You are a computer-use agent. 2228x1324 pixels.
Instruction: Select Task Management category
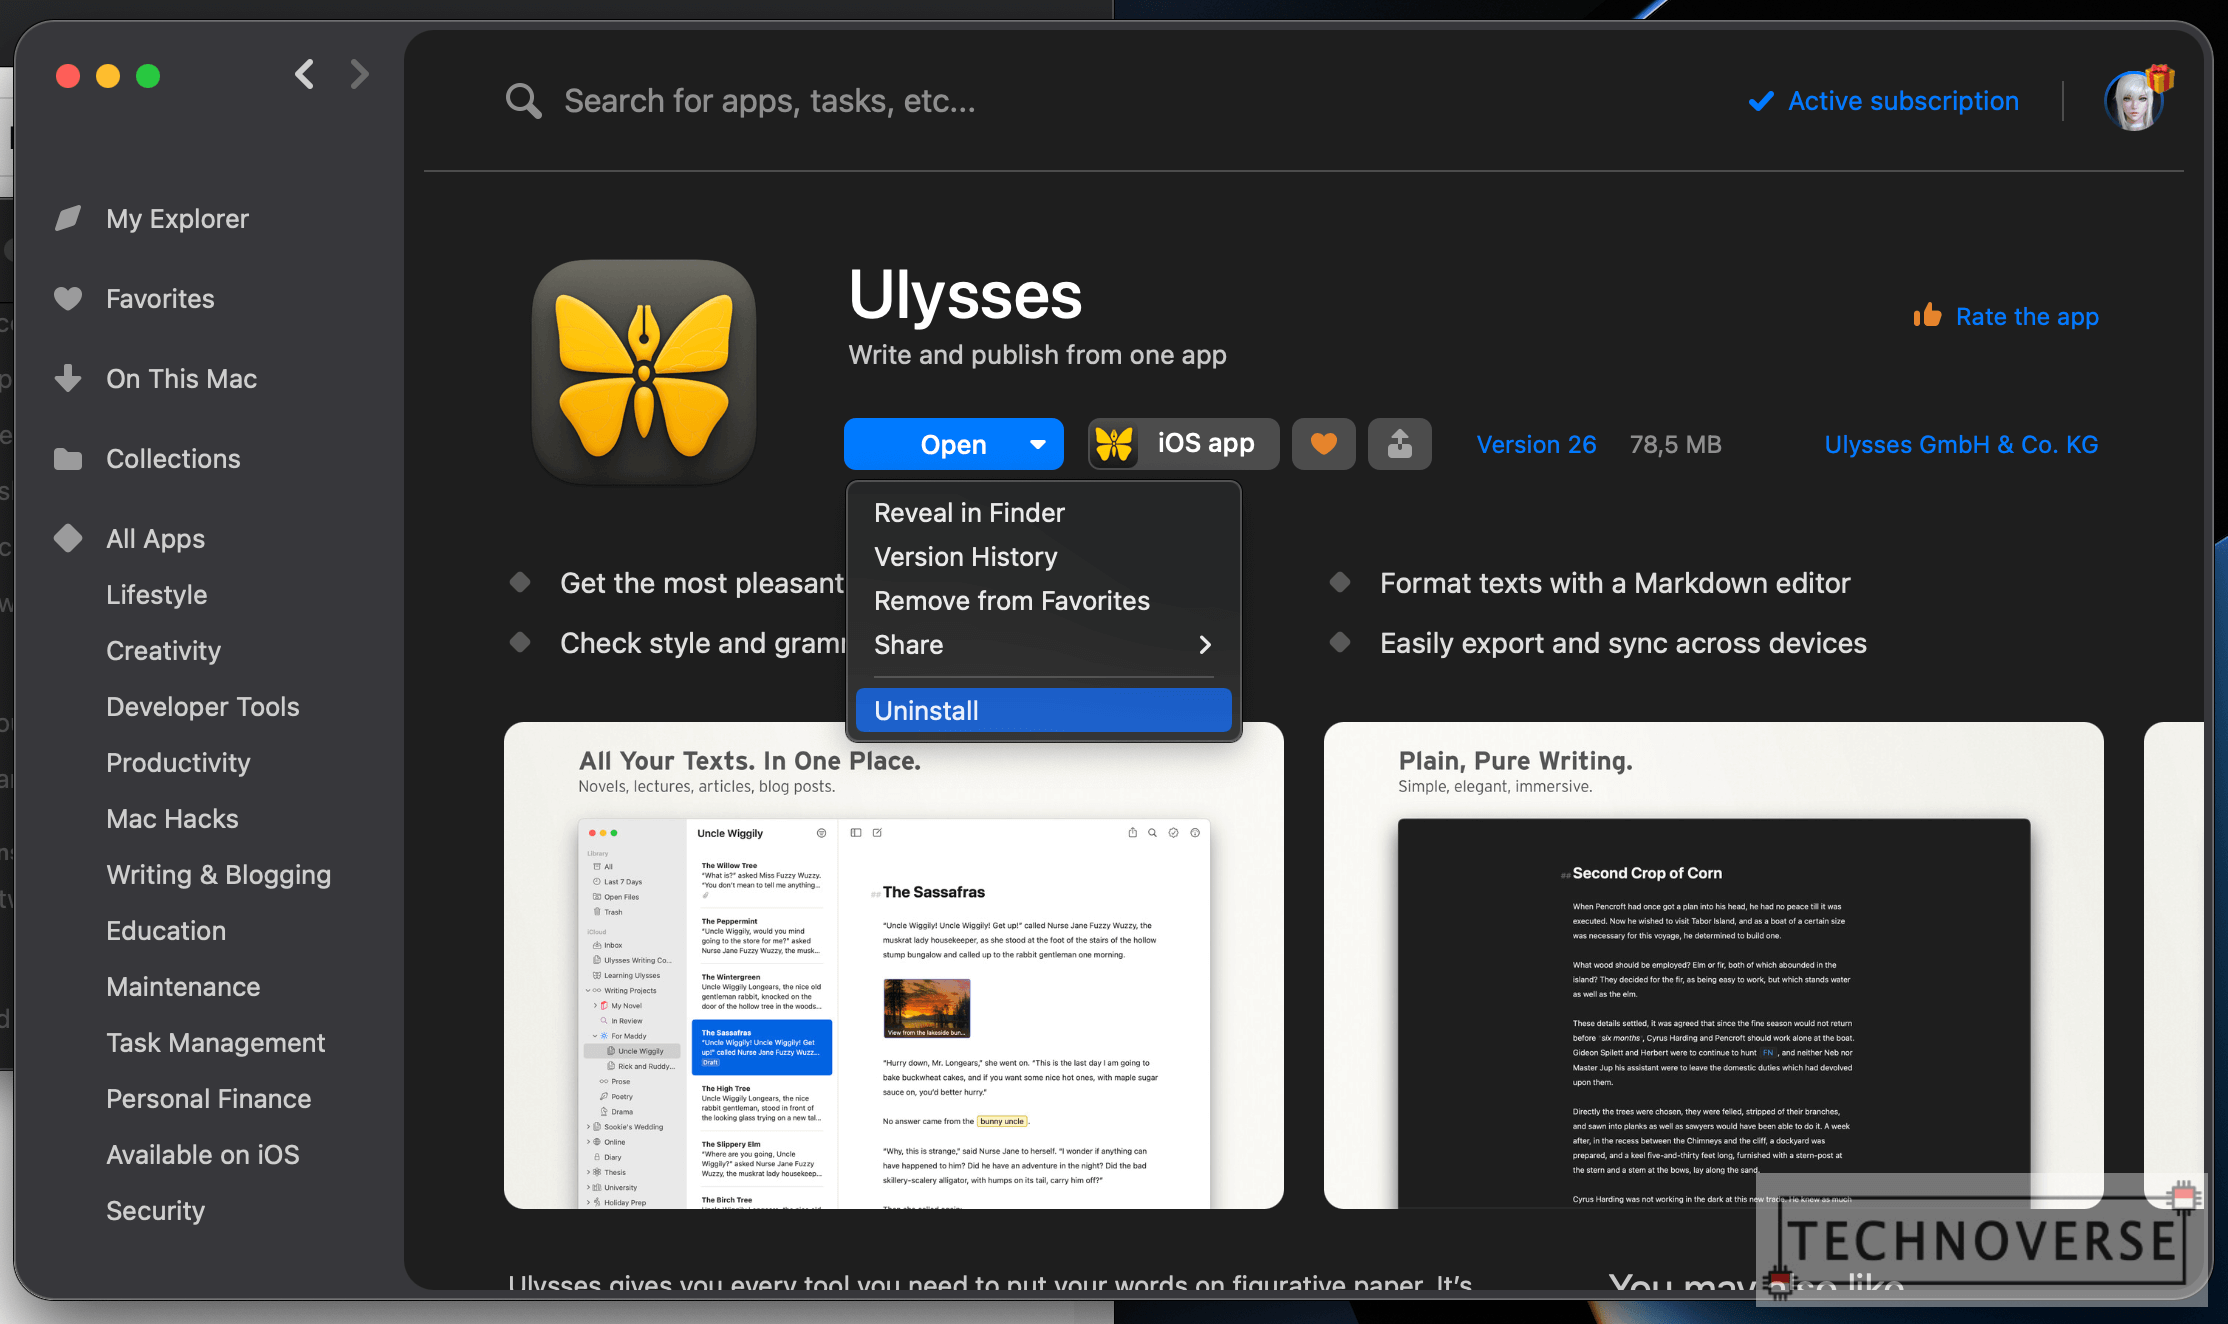[215, 1042]
